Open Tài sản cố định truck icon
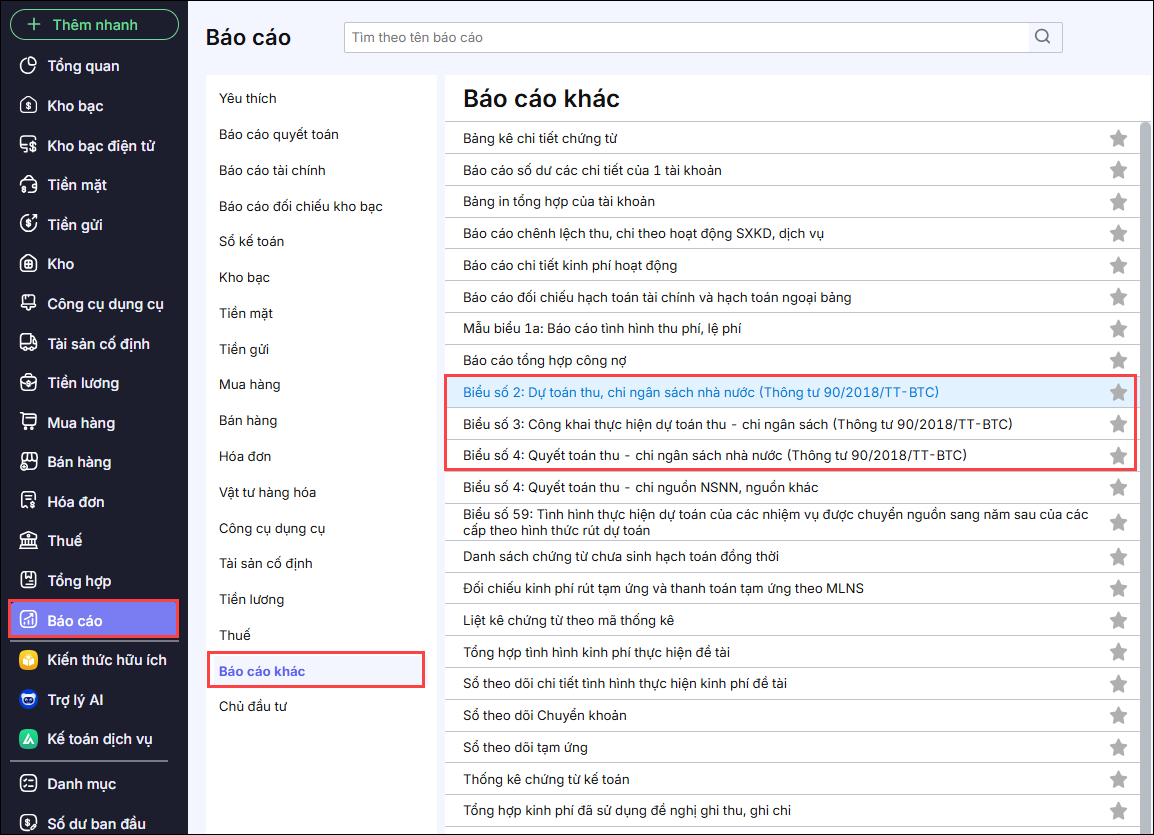The width and height of the screenshot is (1154, 835). tap(29, 344)
